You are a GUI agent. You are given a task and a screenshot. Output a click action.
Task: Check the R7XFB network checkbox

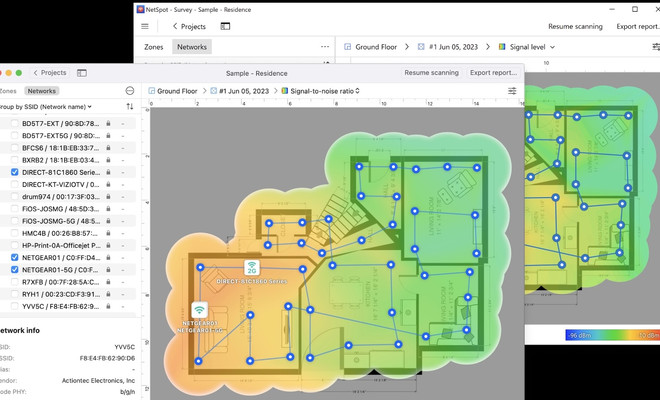tap(15, 282)
